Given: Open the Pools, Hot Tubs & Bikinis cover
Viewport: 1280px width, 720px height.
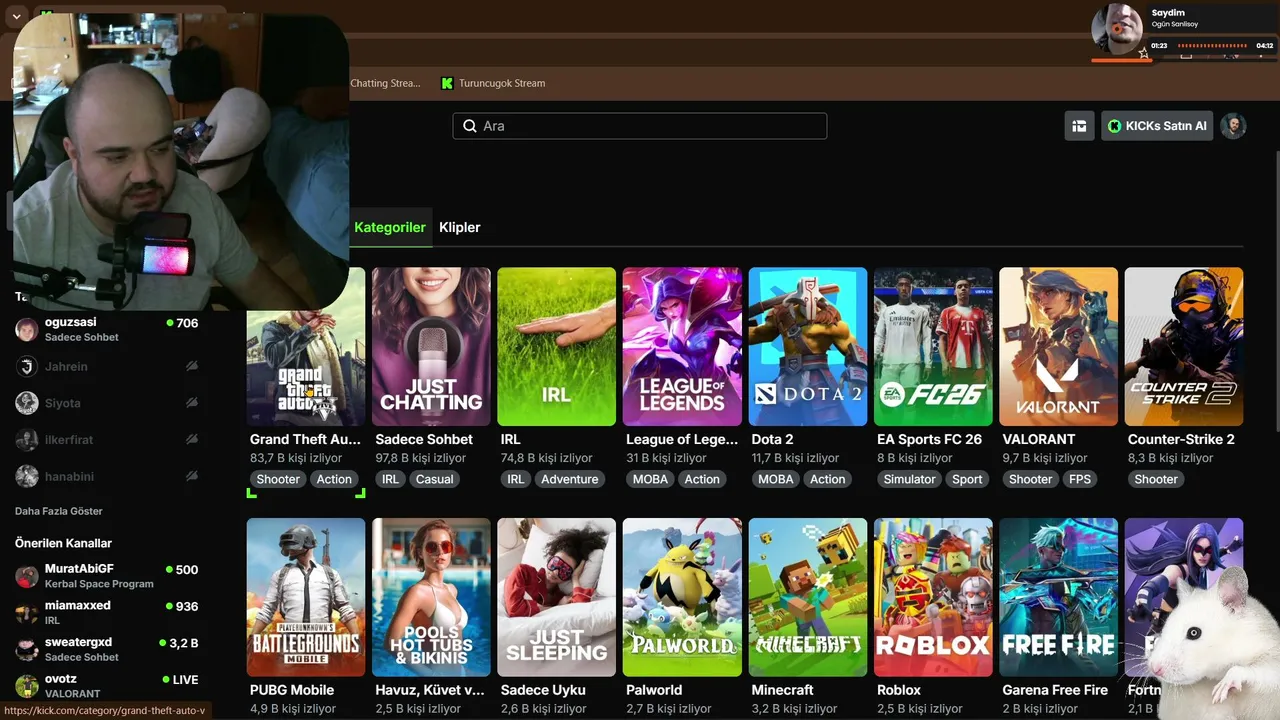Looking at the screenshot, I should 431,597.
